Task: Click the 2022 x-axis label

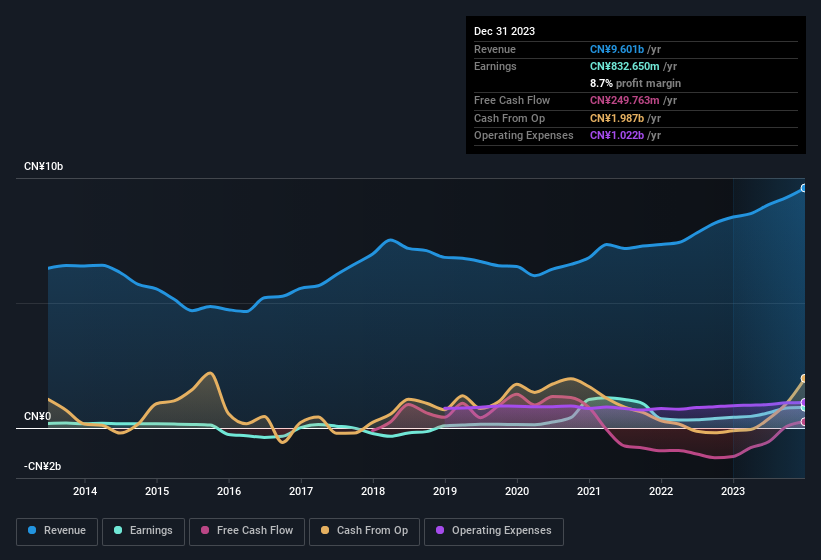Action: tap(661, 491)
